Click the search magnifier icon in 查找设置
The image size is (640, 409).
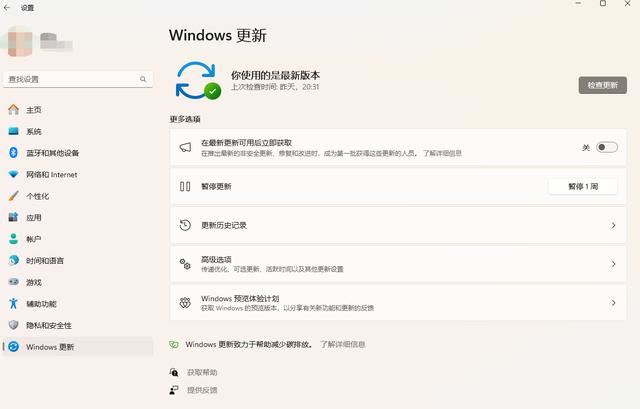coord(145,78)
